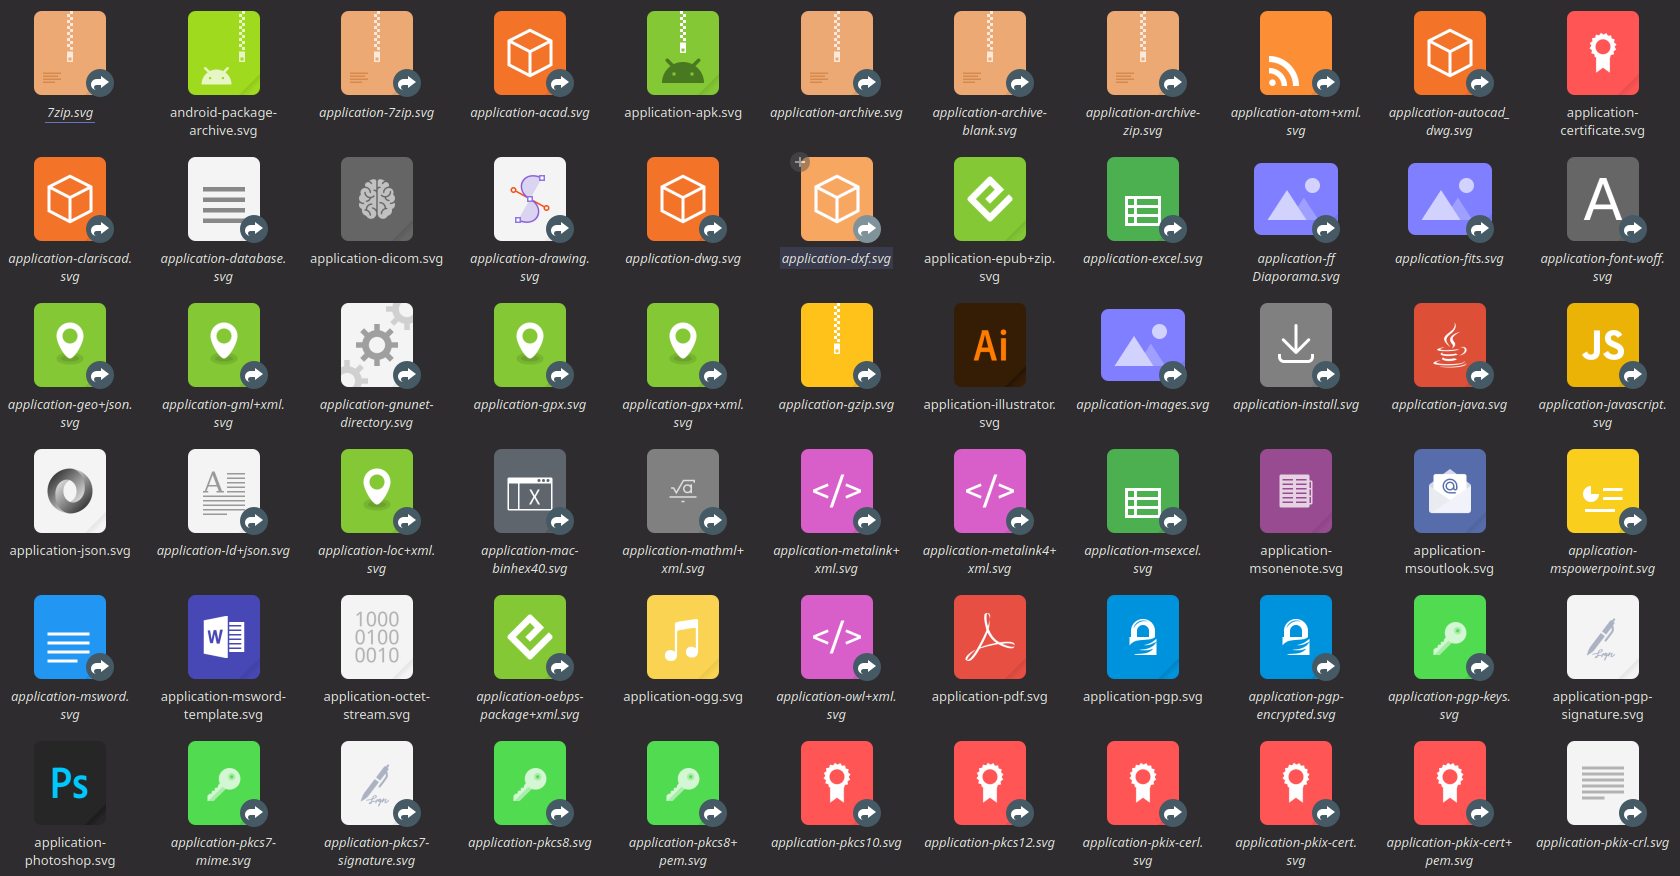Click the application-pgp-signature.svg pen icon
Image resolution: width=1680 pixels, height=876 pixels.
pyautogui.click(x=1603, y=637)
